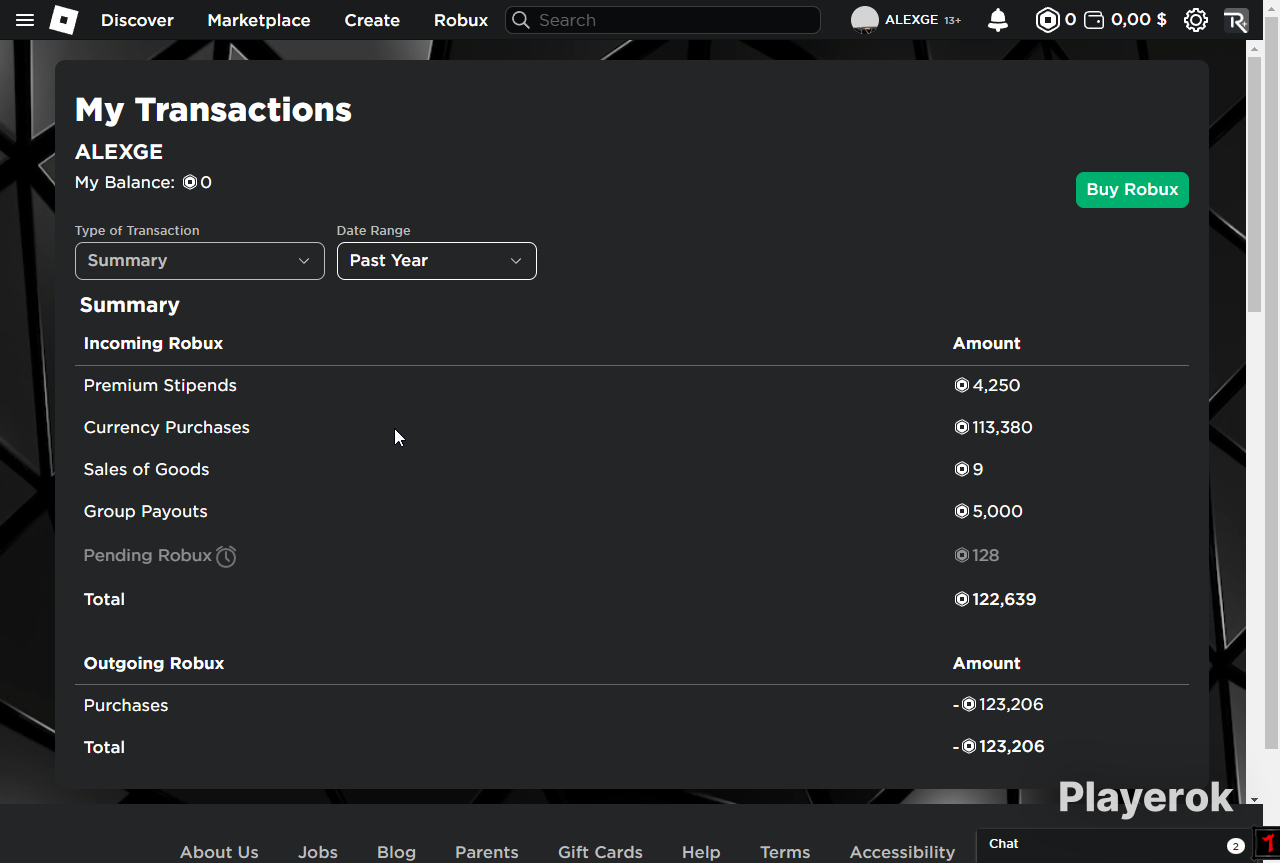The image size is (1280, 863).
Task: Click the Robux balance icon in navbar
Action: point(1047,20)
